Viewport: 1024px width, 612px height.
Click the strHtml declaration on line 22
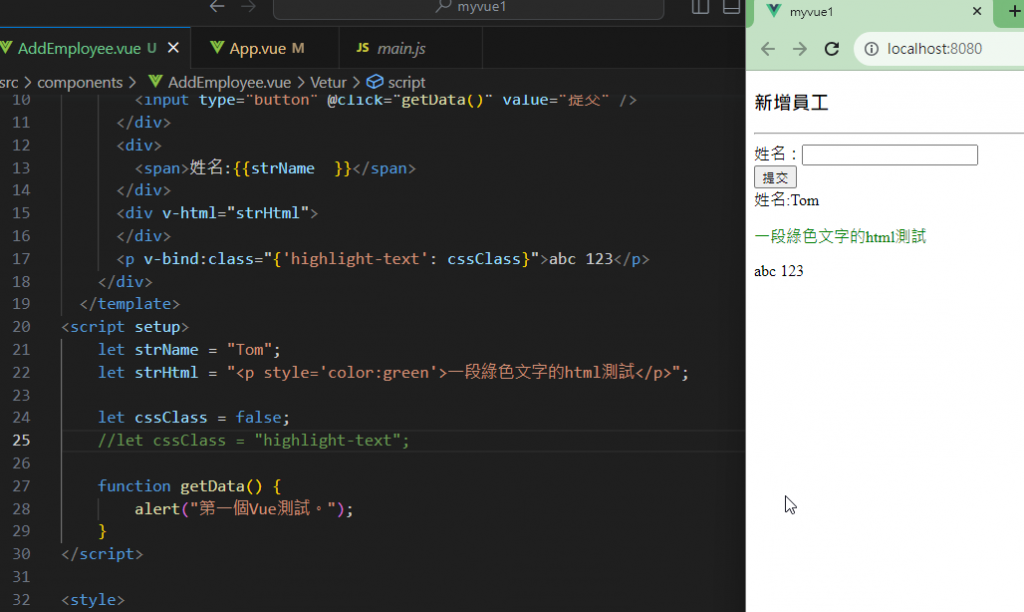(393, 372)
